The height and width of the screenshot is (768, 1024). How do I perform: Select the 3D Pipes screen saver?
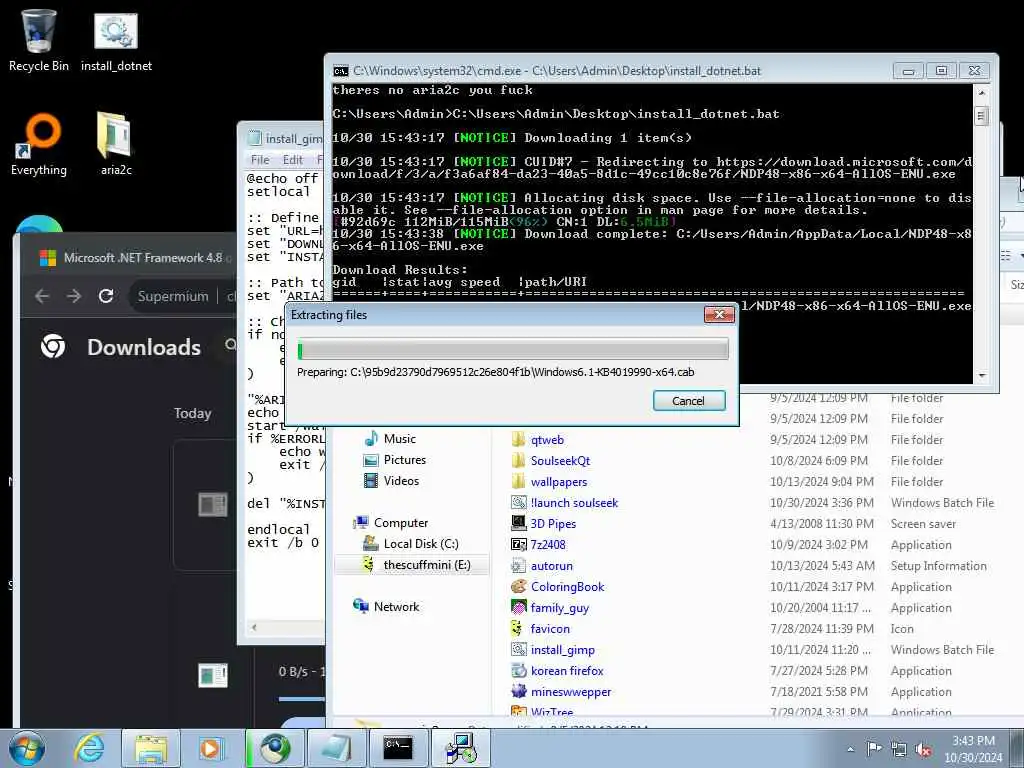543,523
